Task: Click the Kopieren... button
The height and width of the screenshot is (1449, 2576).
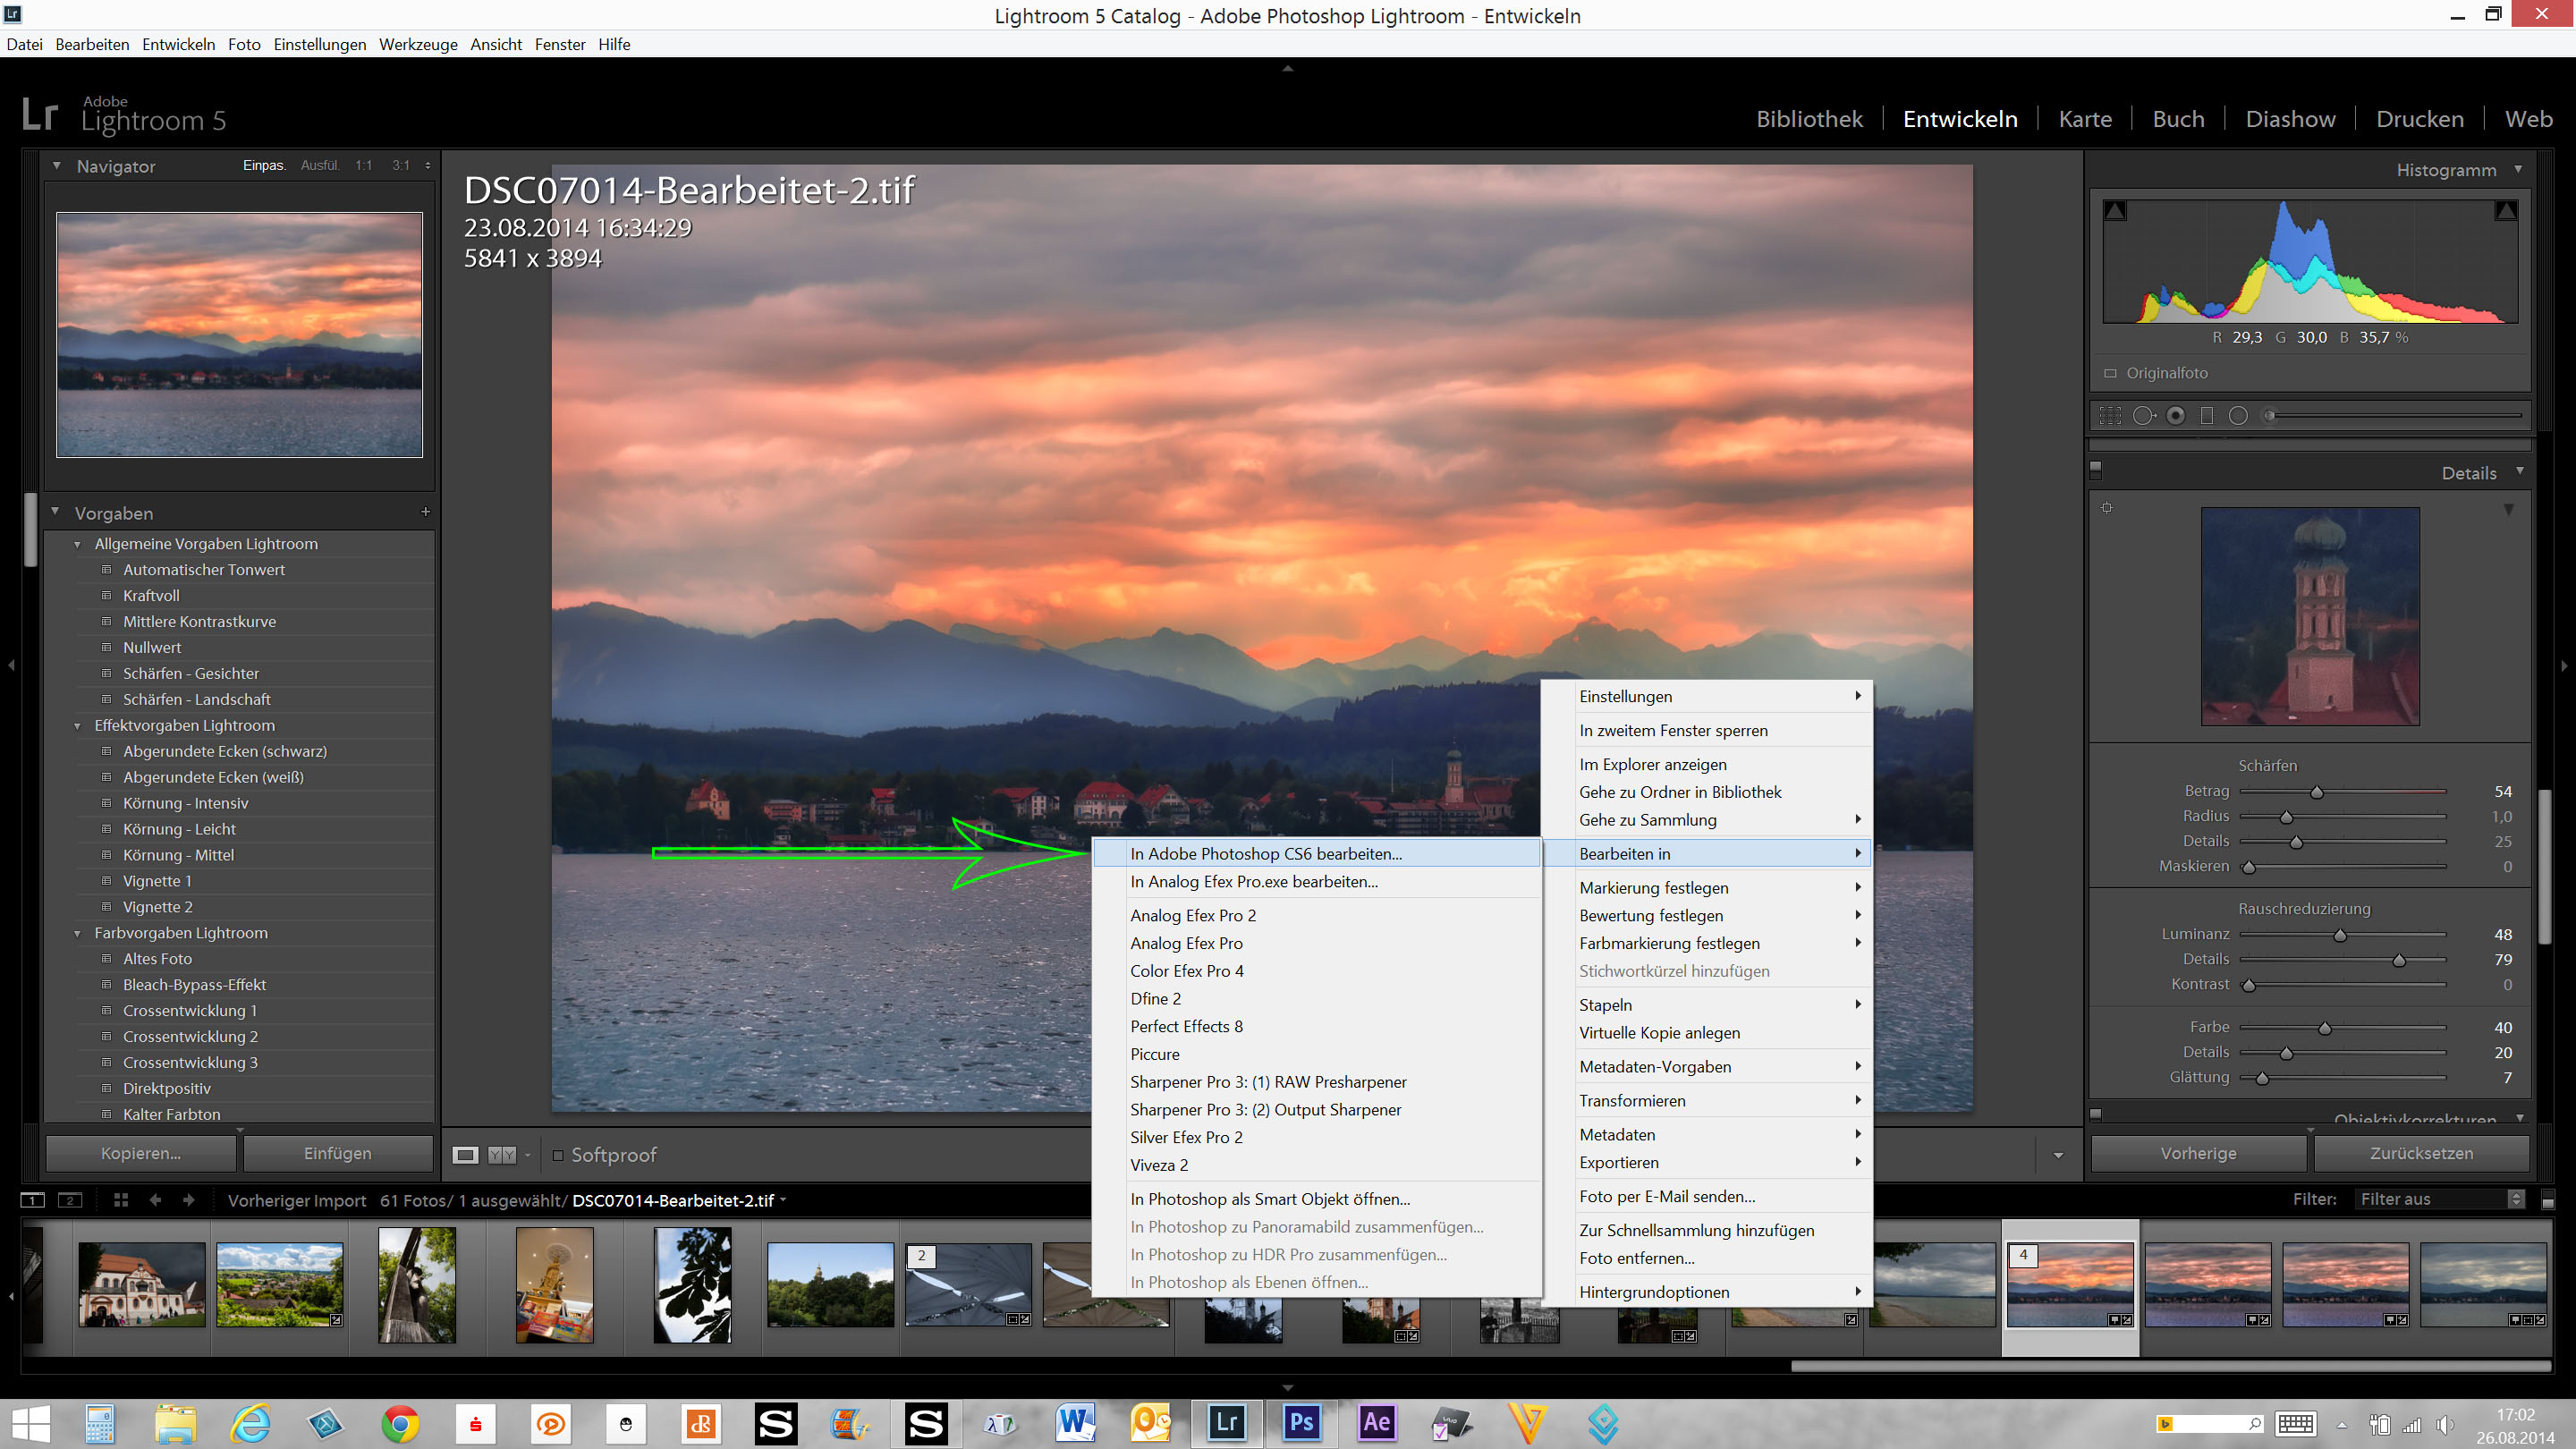Action: click(x=141, y=1153)
